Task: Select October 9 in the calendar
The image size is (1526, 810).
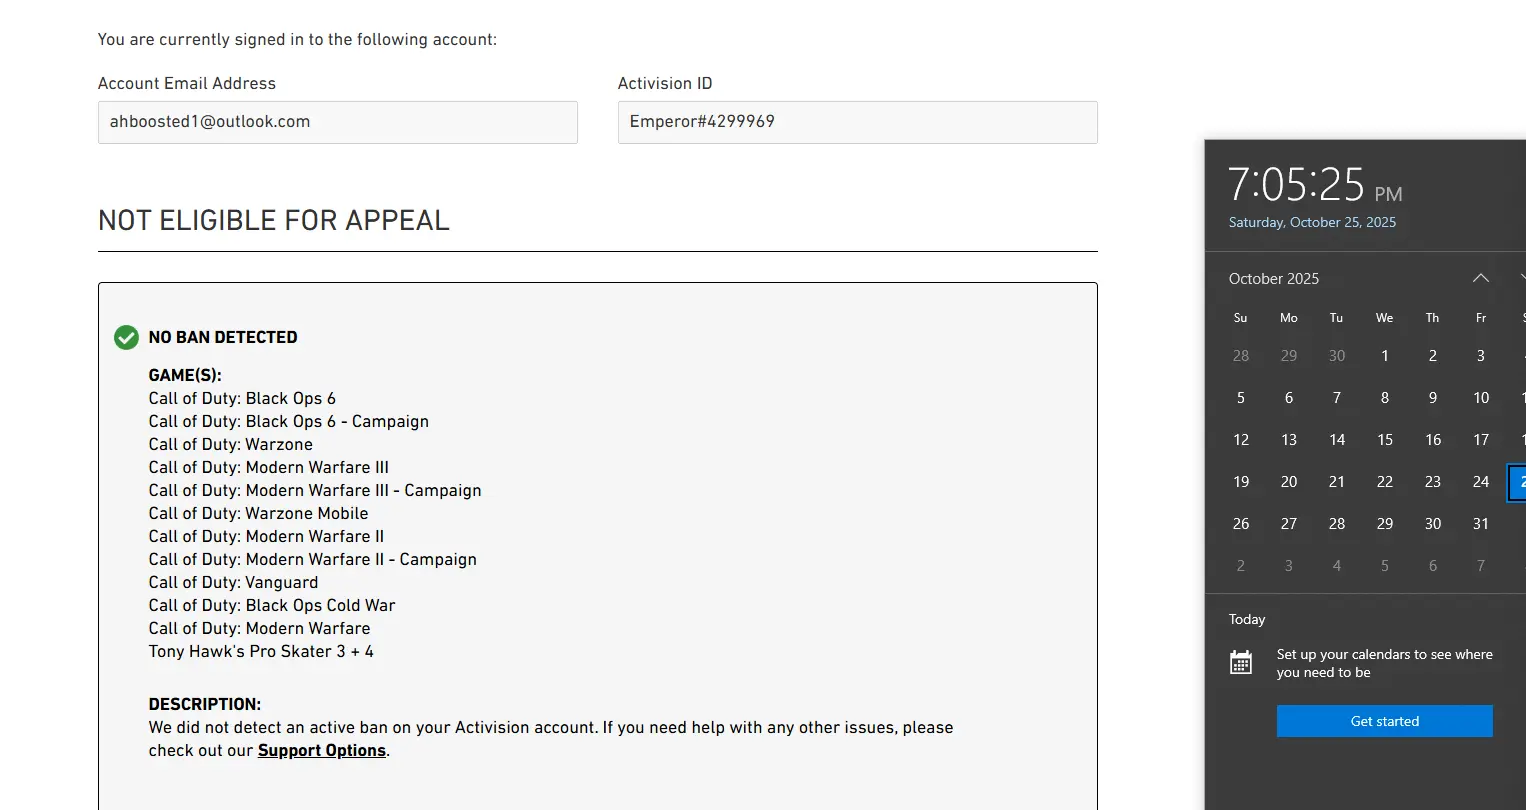Action: [x=1432, y=397]
